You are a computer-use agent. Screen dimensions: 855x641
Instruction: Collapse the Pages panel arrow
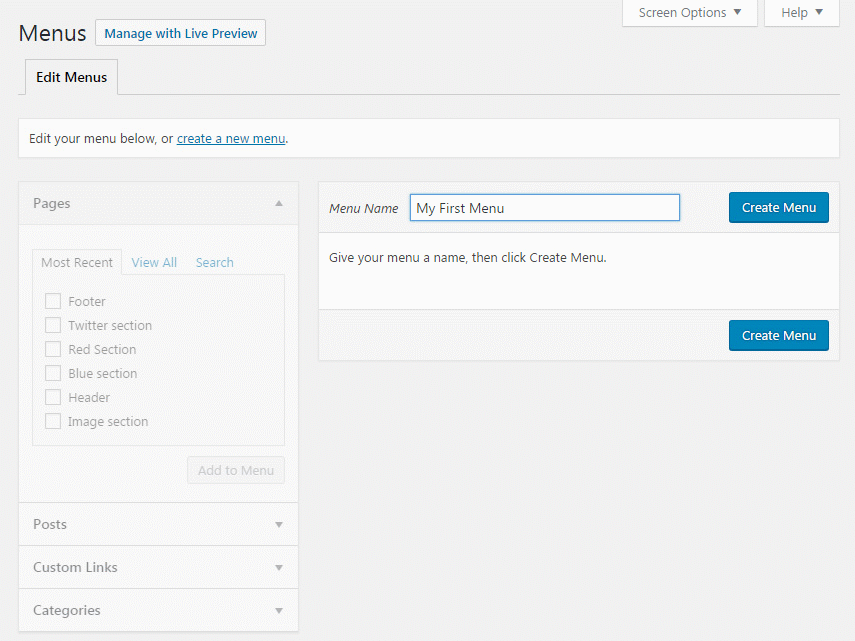pos(279,202)
